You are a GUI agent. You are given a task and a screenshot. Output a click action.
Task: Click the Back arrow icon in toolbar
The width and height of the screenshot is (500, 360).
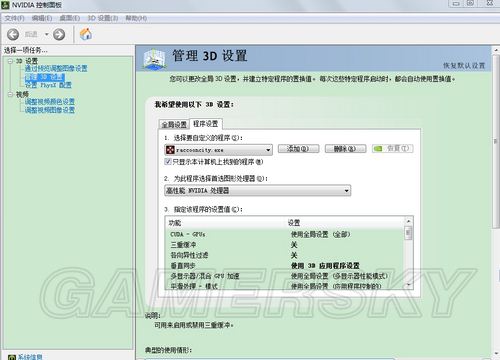[x=13, y=34]
